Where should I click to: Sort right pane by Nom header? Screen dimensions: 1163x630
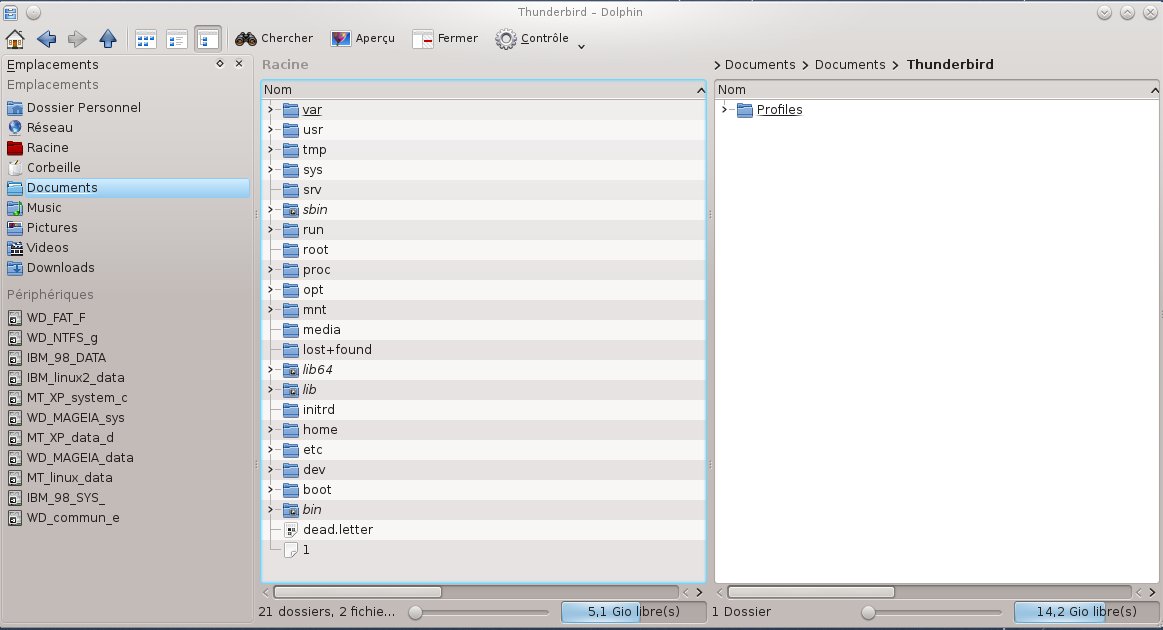937,90
